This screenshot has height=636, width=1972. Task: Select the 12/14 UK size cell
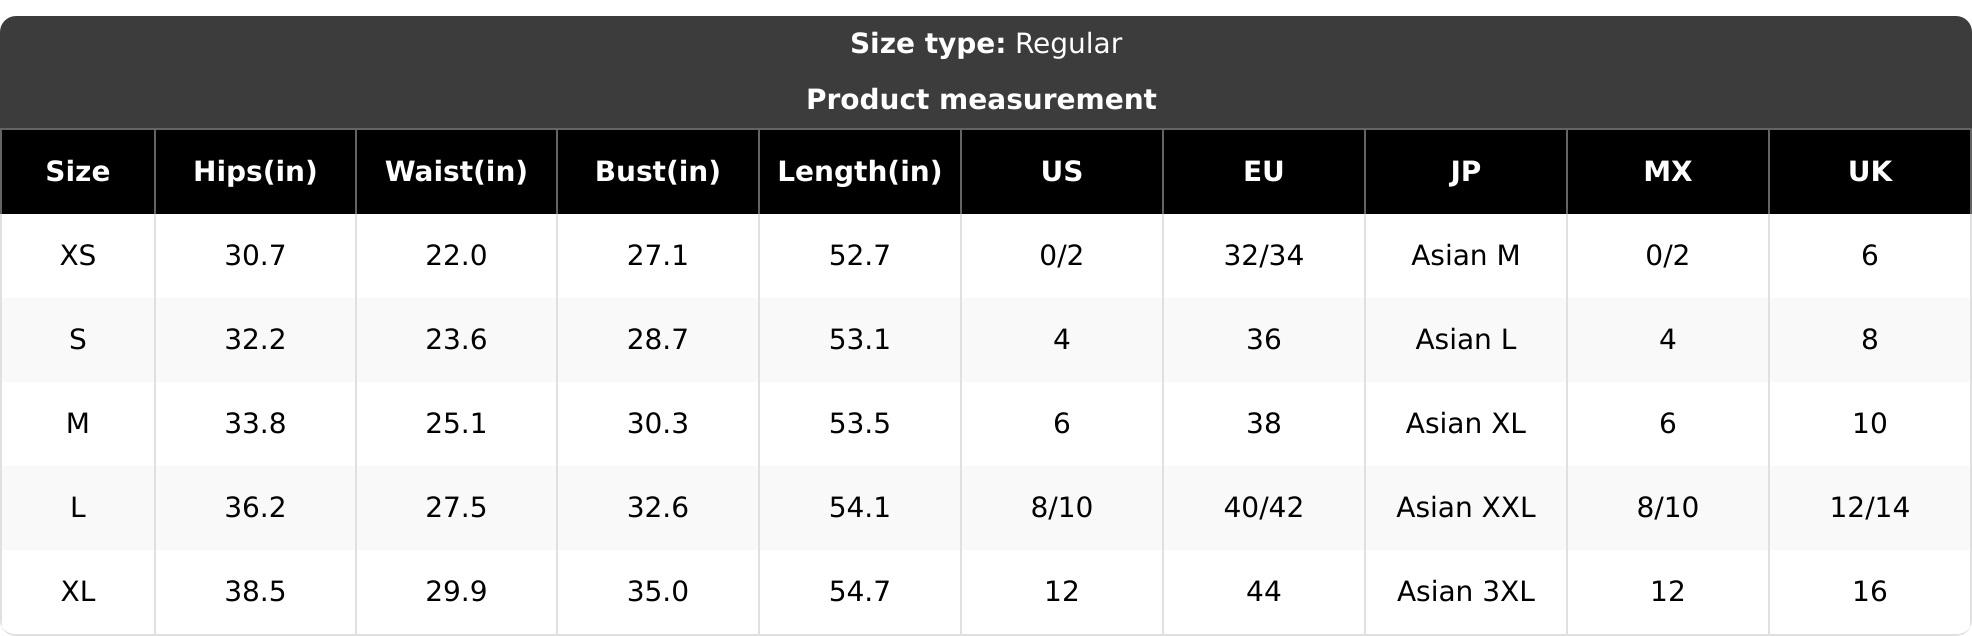pos(1870,508)
